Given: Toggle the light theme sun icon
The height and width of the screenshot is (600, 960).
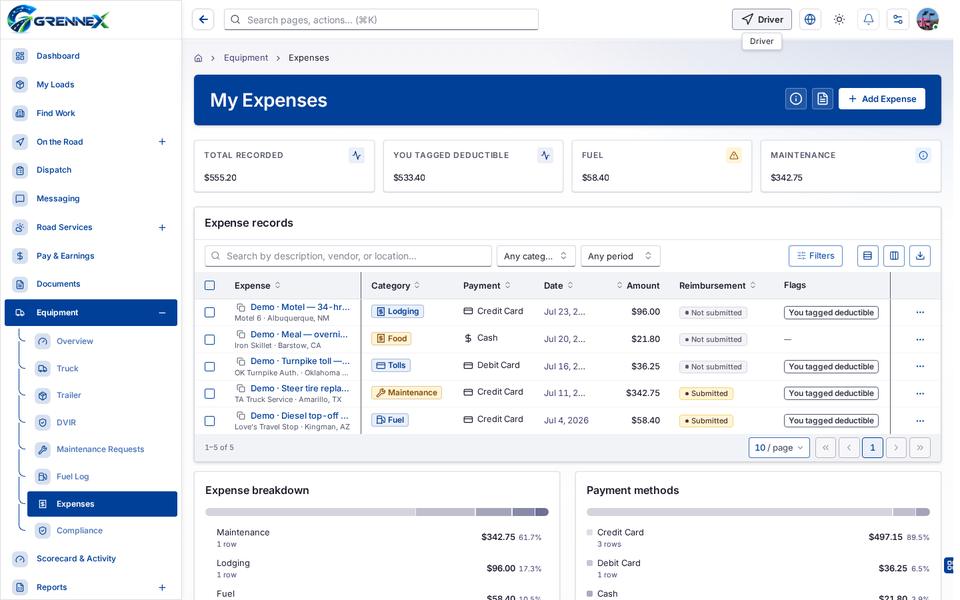Looking at the screenshot, I should click(839, 20).
